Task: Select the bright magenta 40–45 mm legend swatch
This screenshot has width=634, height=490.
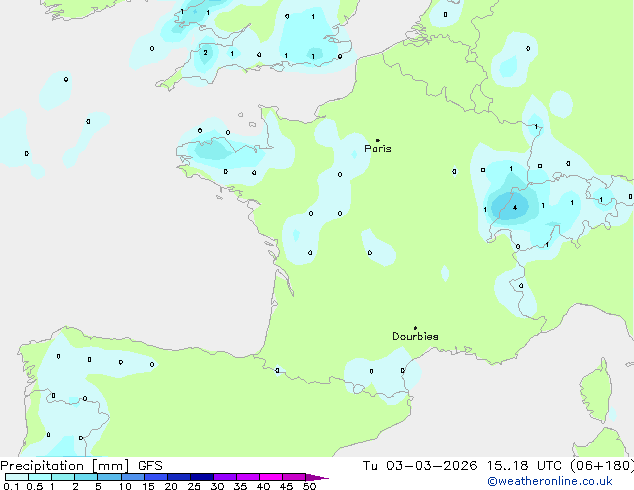Action: [271, 477]
